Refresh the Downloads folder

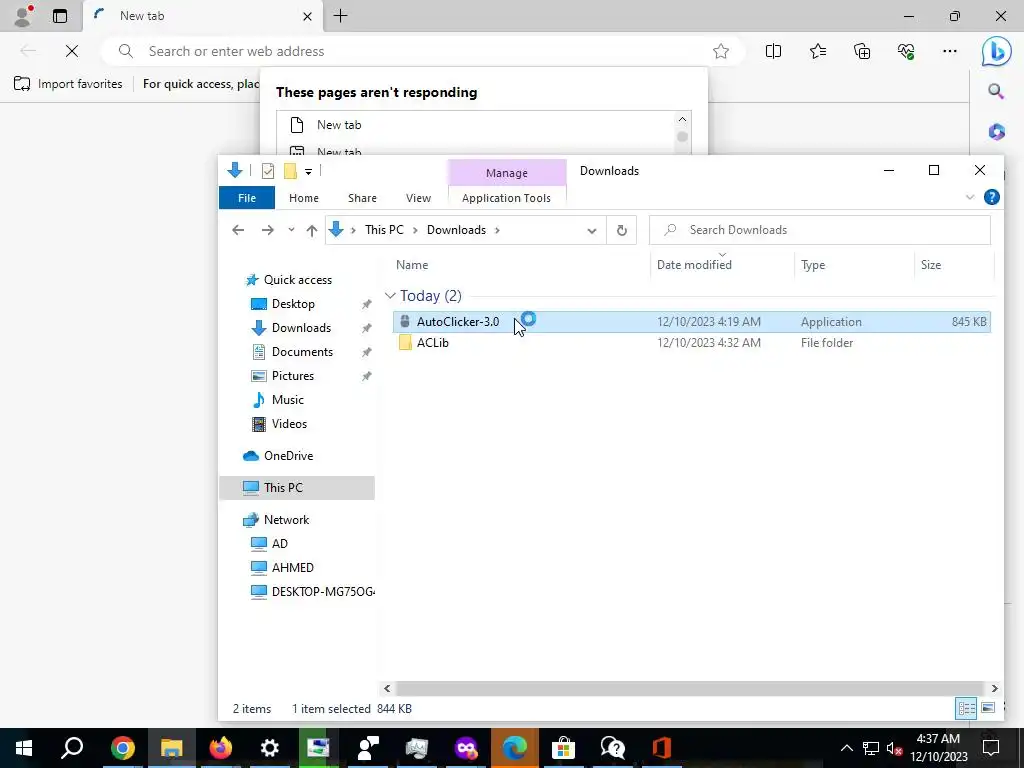point(622,230)
